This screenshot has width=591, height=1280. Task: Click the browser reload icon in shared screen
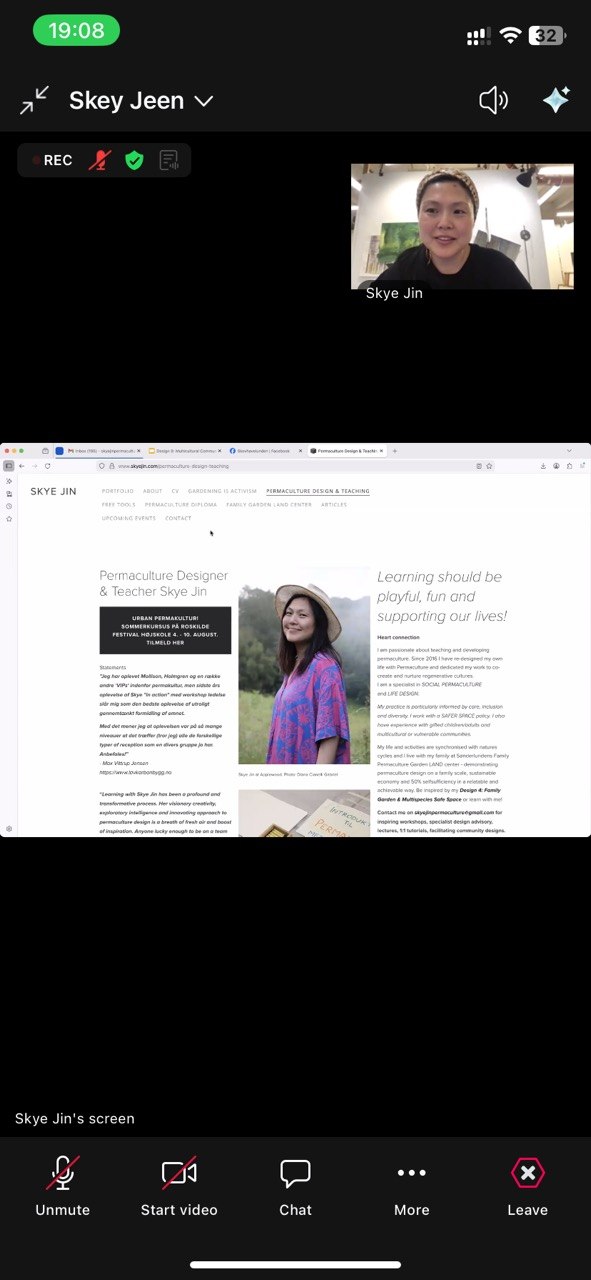tap(47, 466)
